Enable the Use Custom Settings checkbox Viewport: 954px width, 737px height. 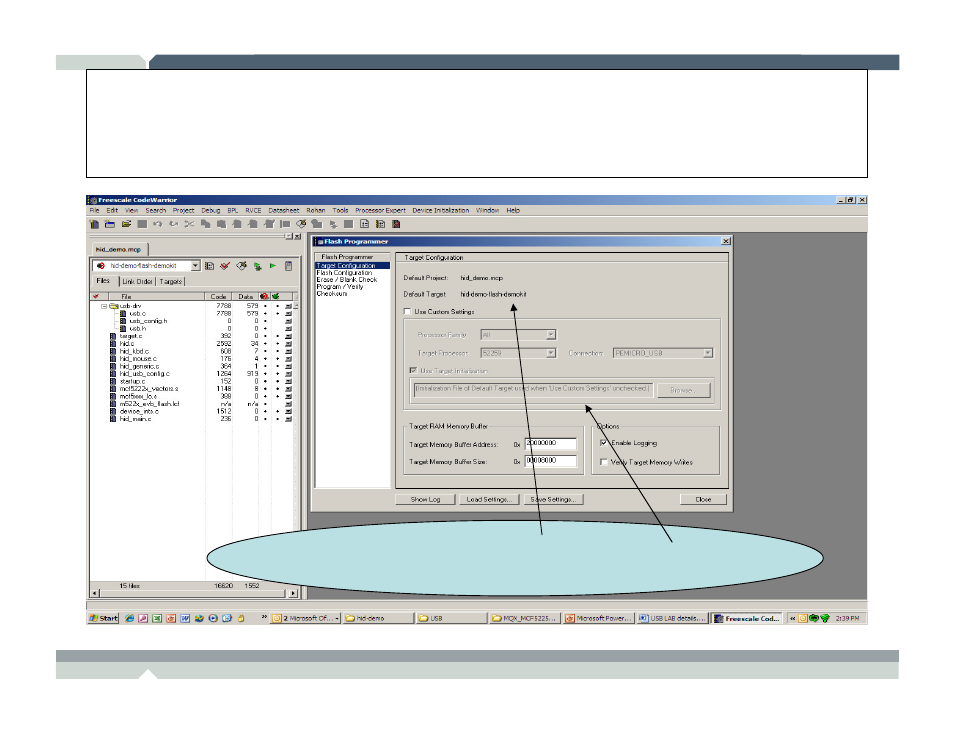tap(407, 312)
